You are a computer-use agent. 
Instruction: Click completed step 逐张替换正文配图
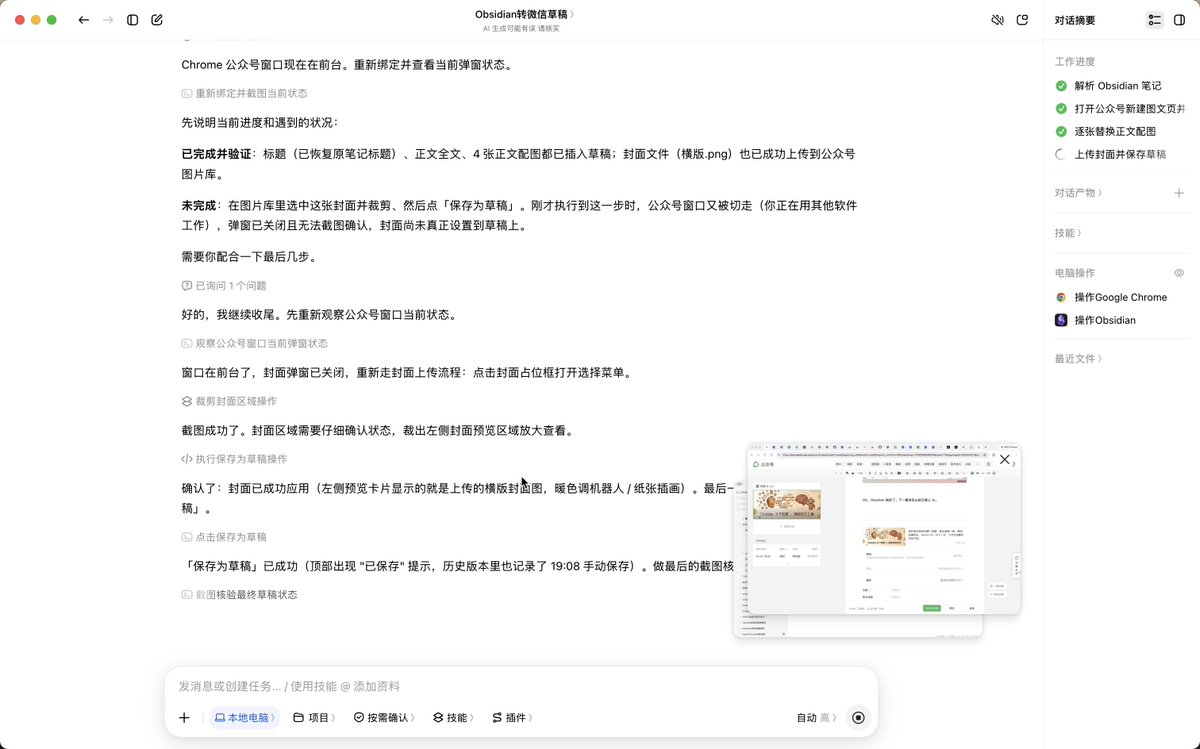pyautogui.click(x=1114, y=131)
